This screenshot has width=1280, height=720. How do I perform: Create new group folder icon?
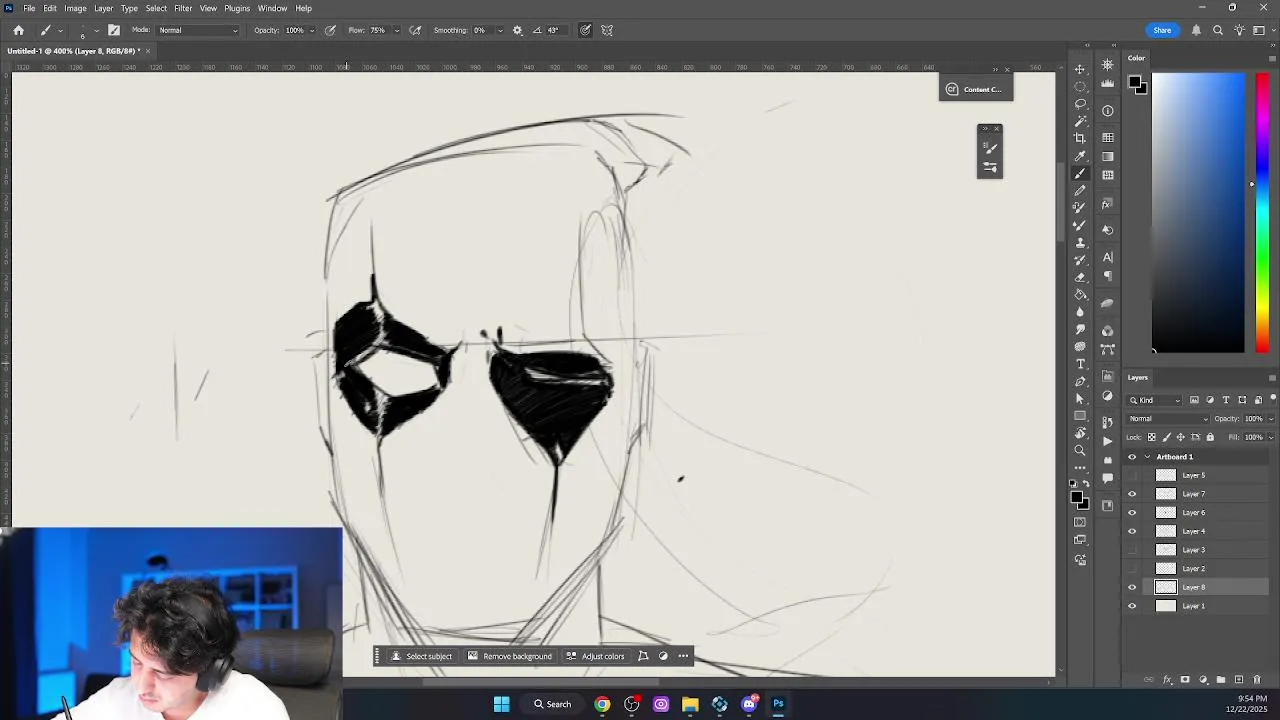1221,680
